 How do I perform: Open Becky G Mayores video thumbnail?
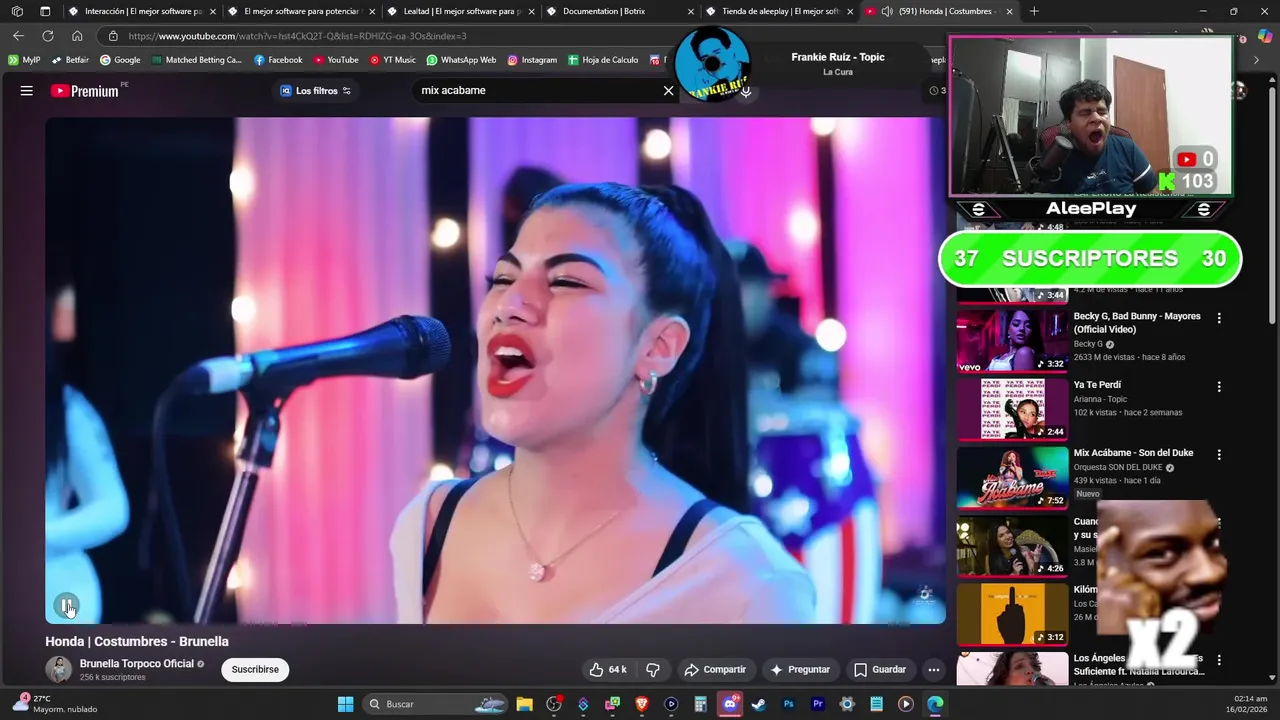(x=1012, y=340)
